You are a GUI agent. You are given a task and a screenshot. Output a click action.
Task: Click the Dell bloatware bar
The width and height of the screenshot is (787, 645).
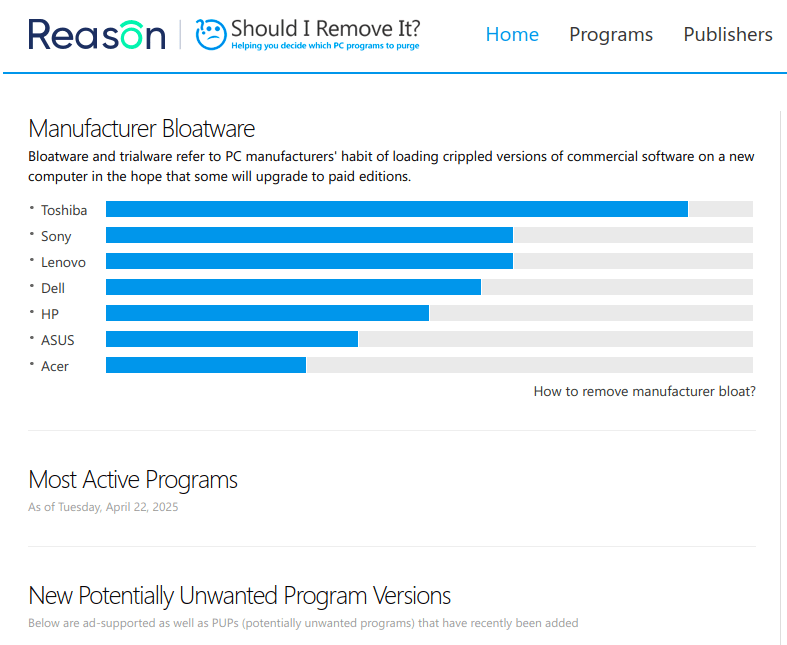(x=293, y=287)
